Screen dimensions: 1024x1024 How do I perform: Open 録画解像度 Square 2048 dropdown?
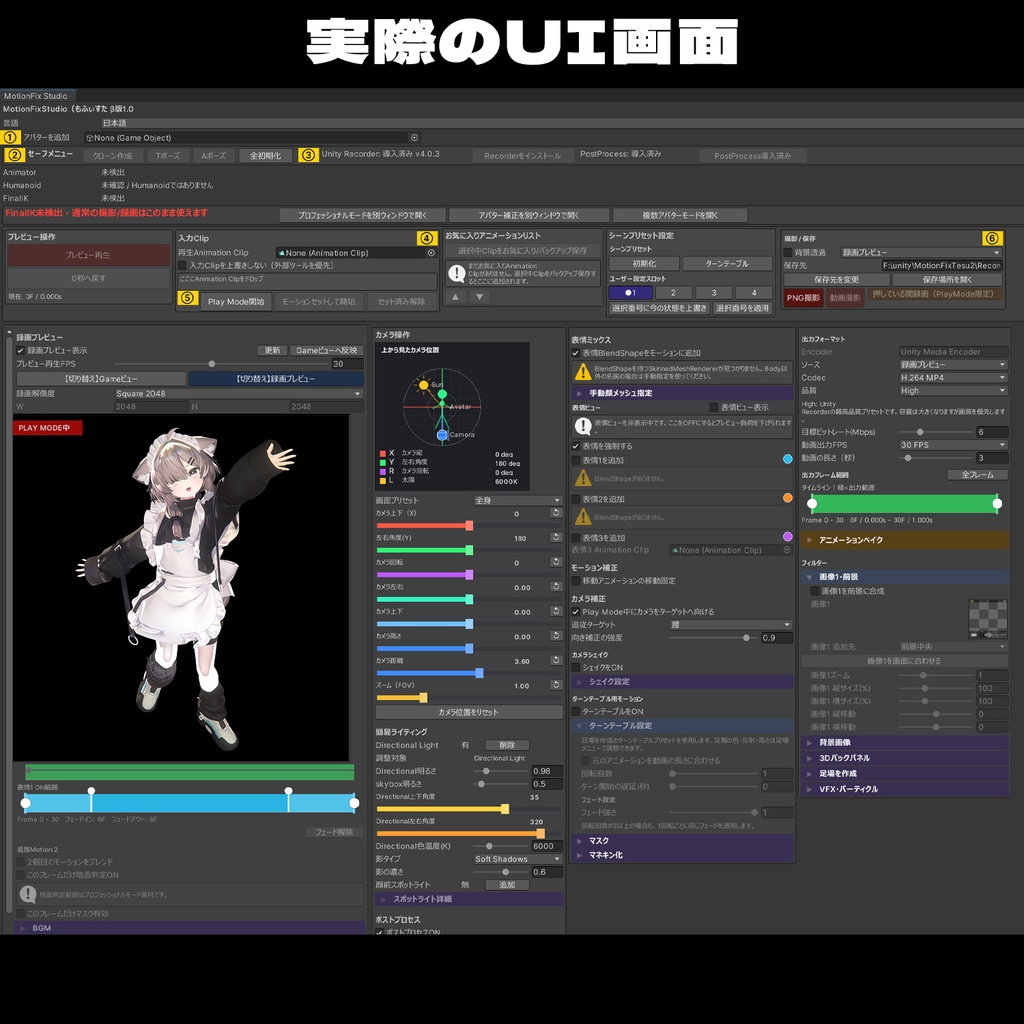tap(238, 394)
